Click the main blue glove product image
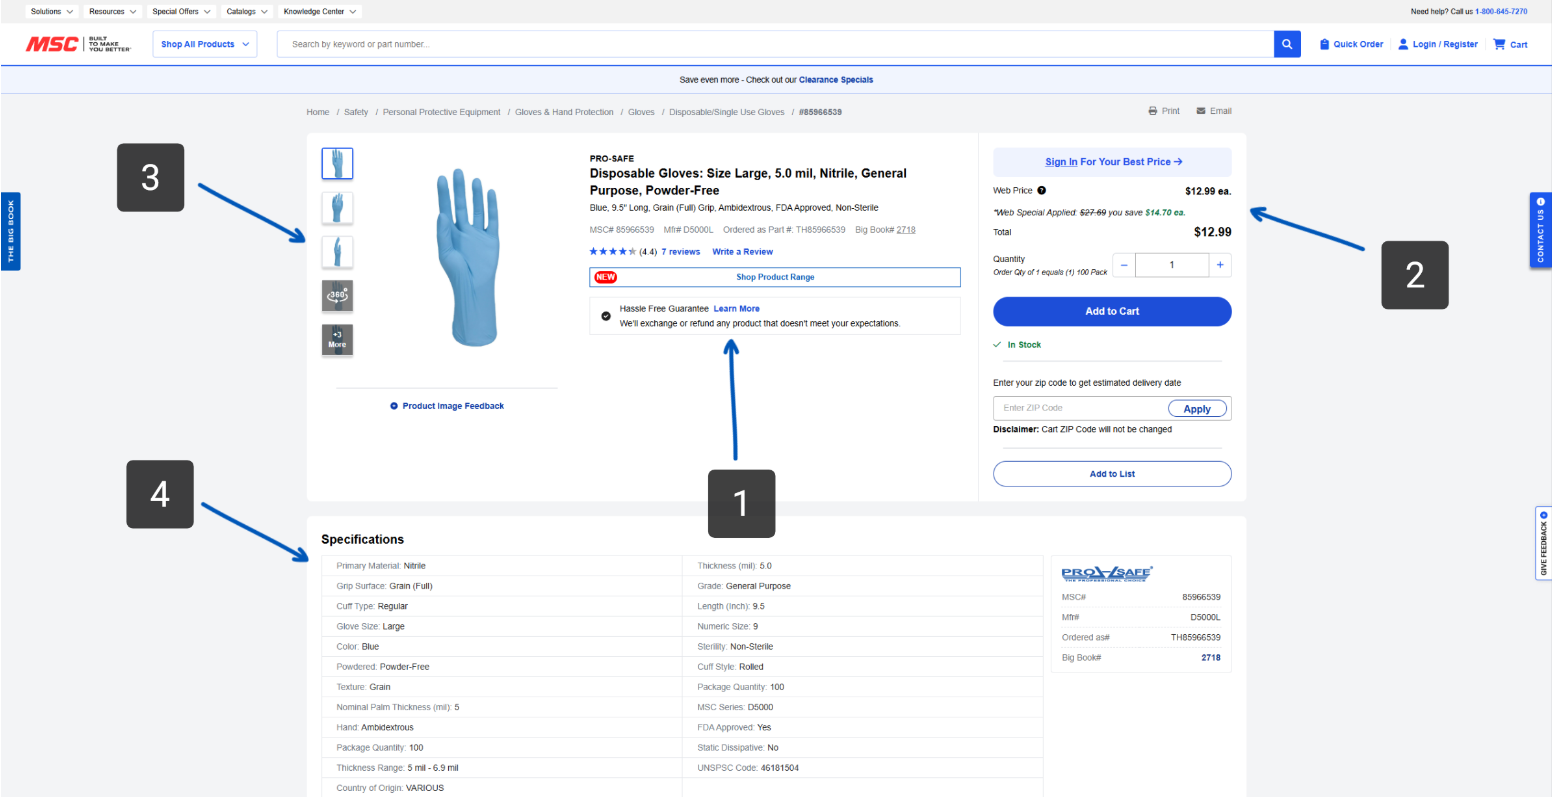The height and width of the screenshot is (797, 1552). coord(466,258)
